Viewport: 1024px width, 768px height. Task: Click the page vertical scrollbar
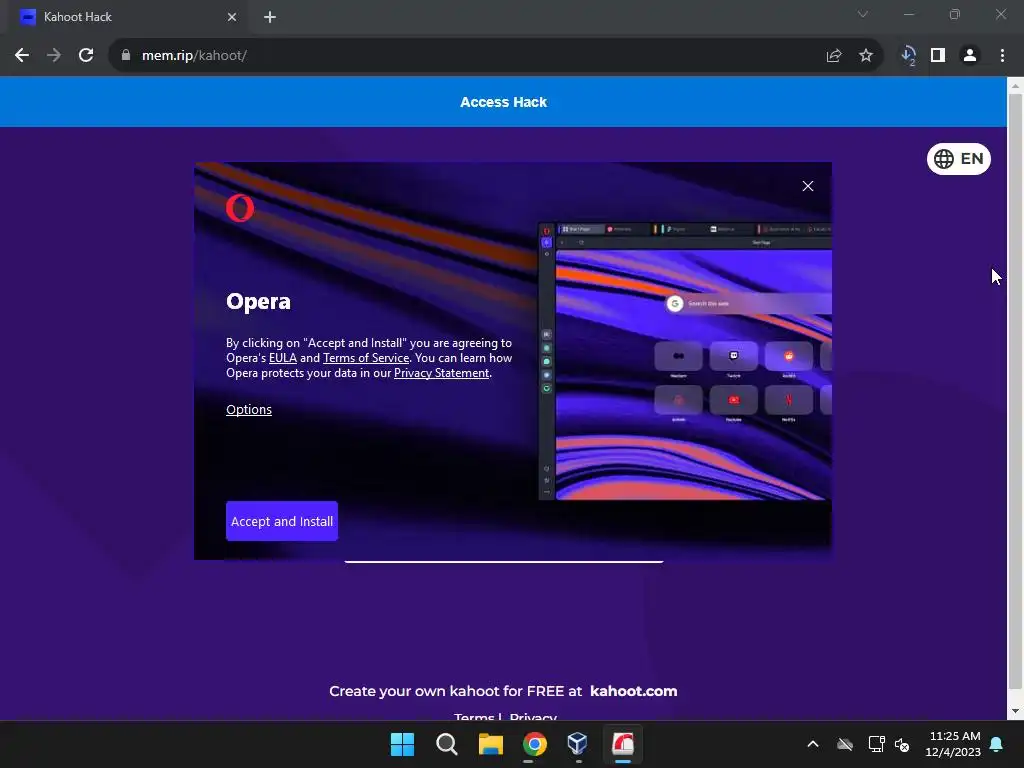1015,392
